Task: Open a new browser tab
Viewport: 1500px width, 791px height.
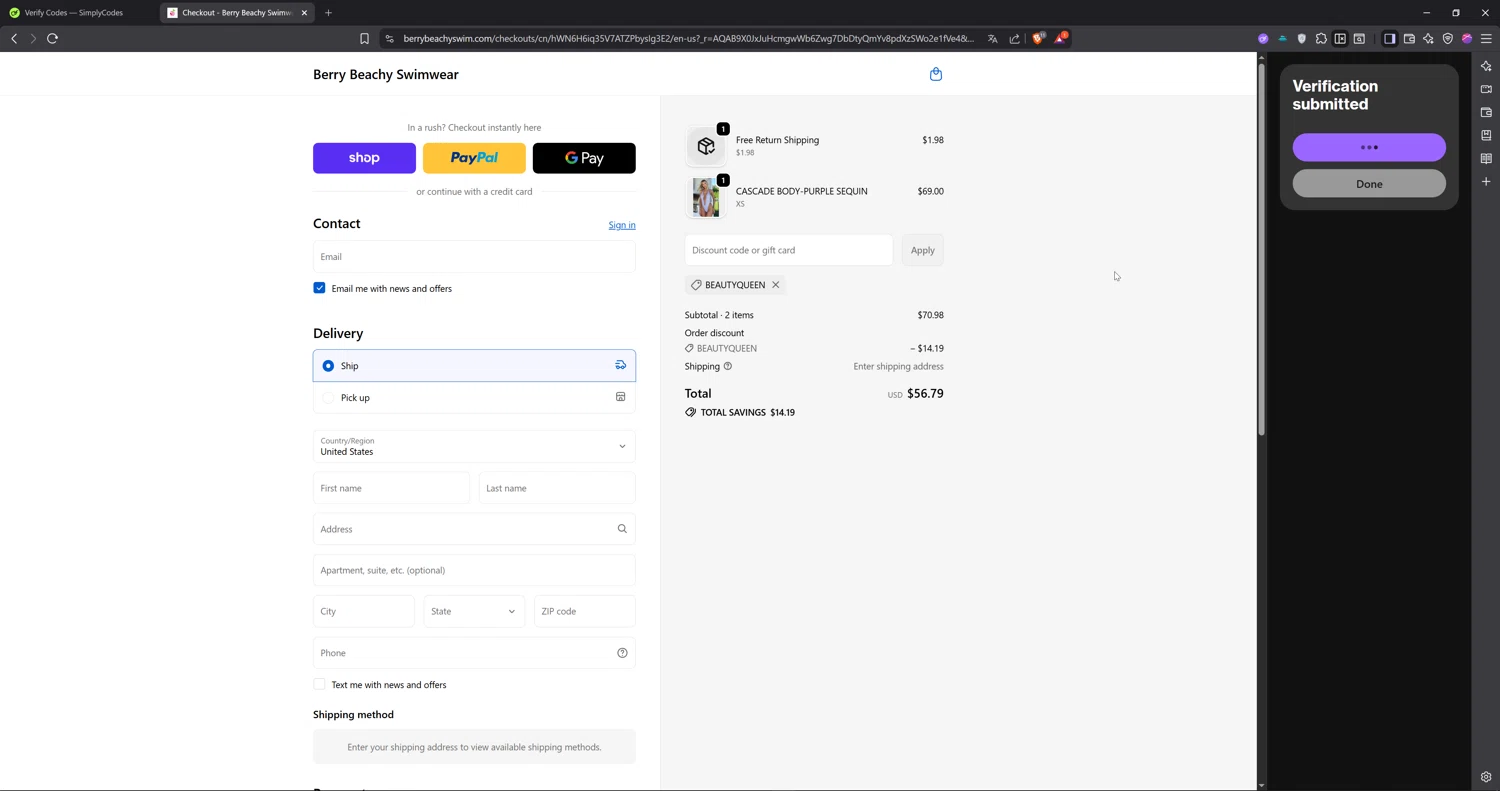Action: click(328, 13)
